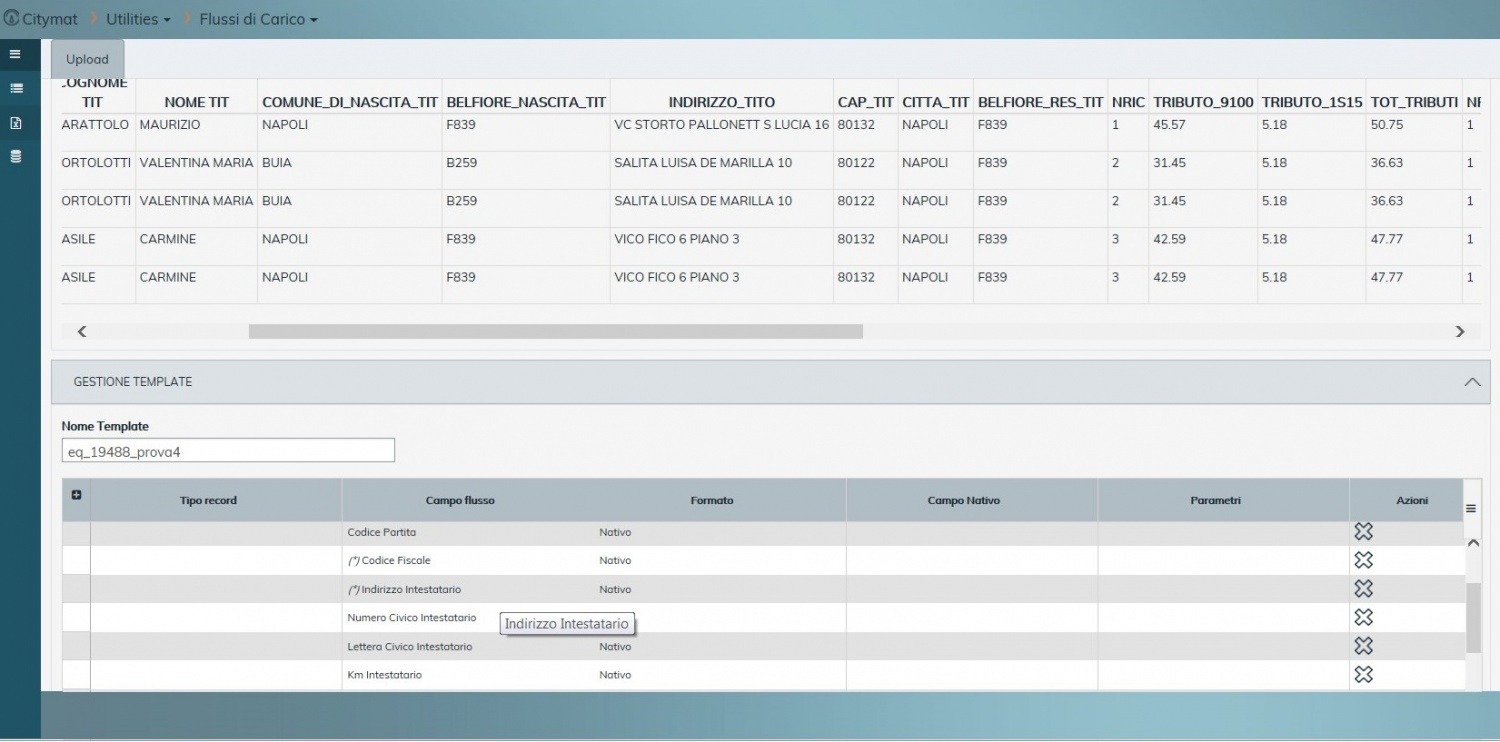Click the horizontal scrollbar left arrow
This screenshot has height=742, width=1500.
click(82, 332)
